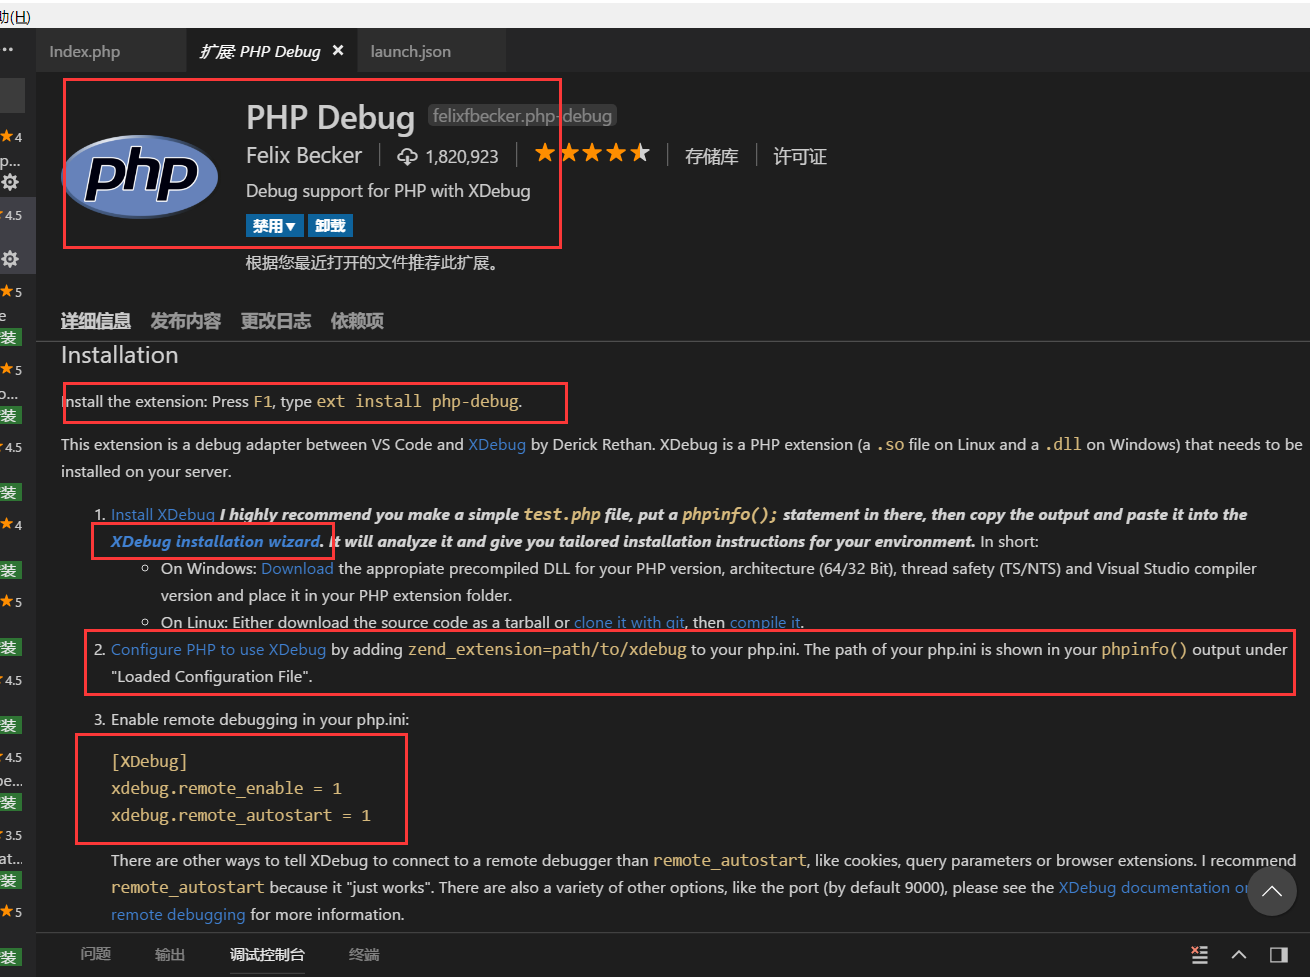Screen dimensions: 1310x977
Task: Maximize panel using the up chevron icon
Action: click(1239, 954)
